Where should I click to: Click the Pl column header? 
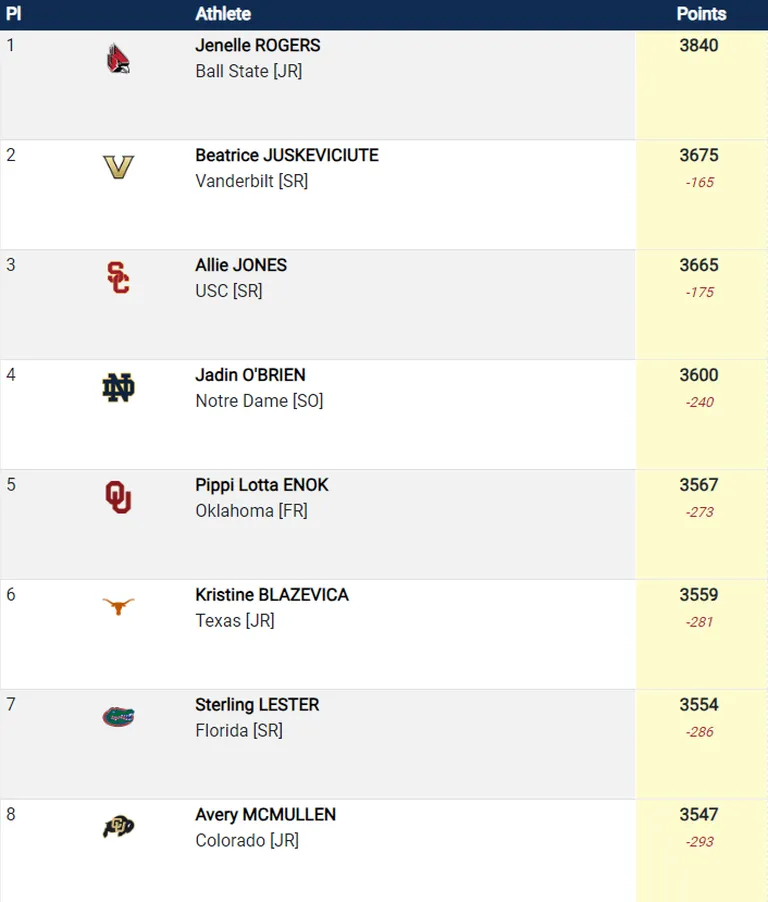coord(13,14)
